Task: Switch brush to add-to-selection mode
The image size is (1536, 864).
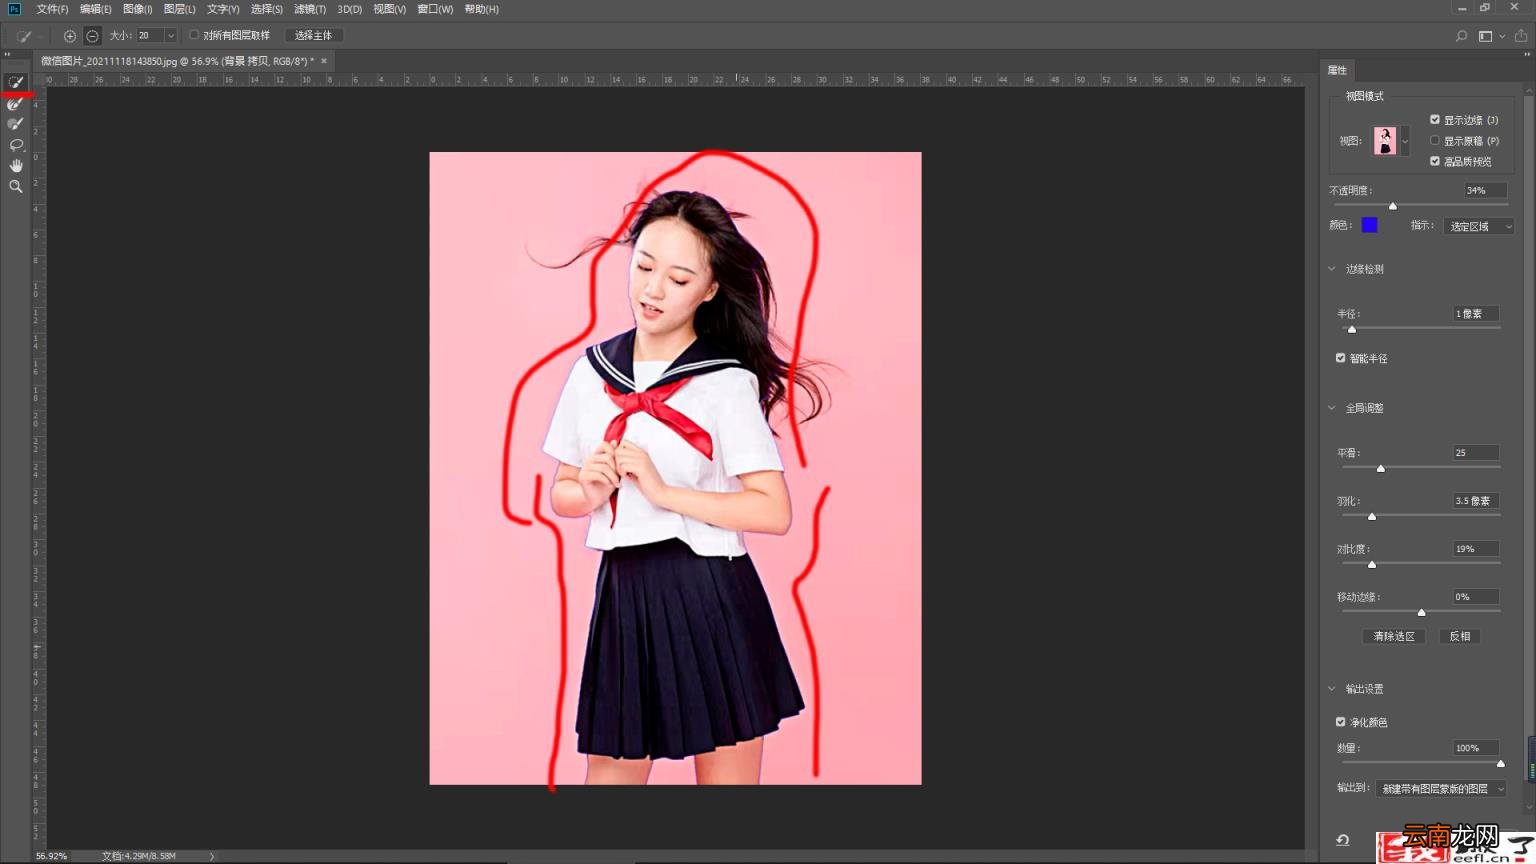Action: coord(70,36)
